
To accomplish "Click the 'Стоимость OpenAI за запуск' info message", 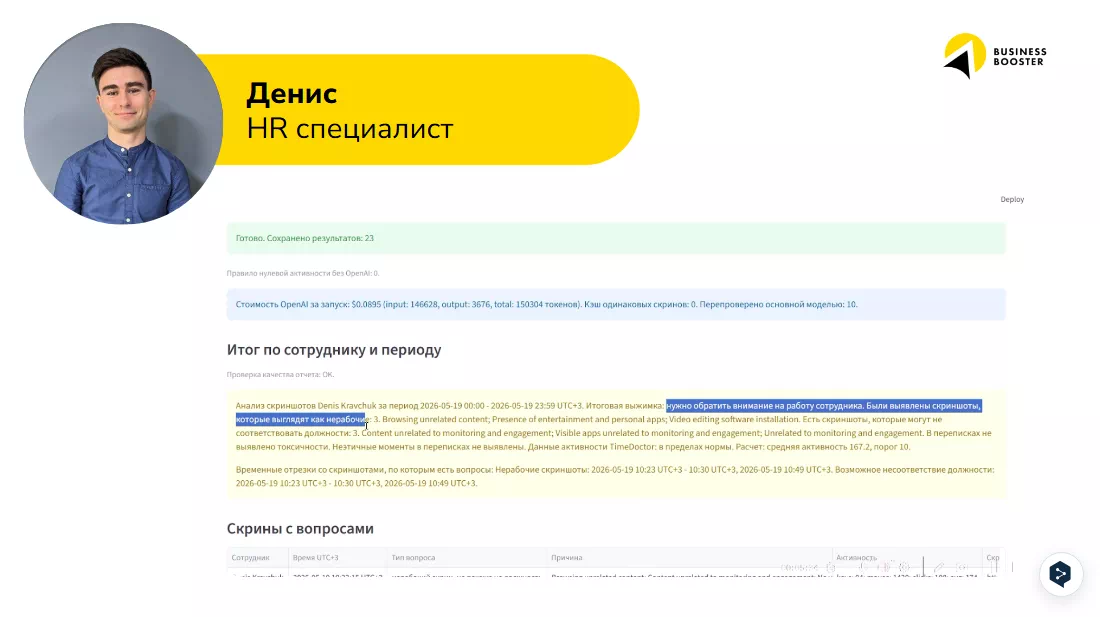I will tap(616, 304).
